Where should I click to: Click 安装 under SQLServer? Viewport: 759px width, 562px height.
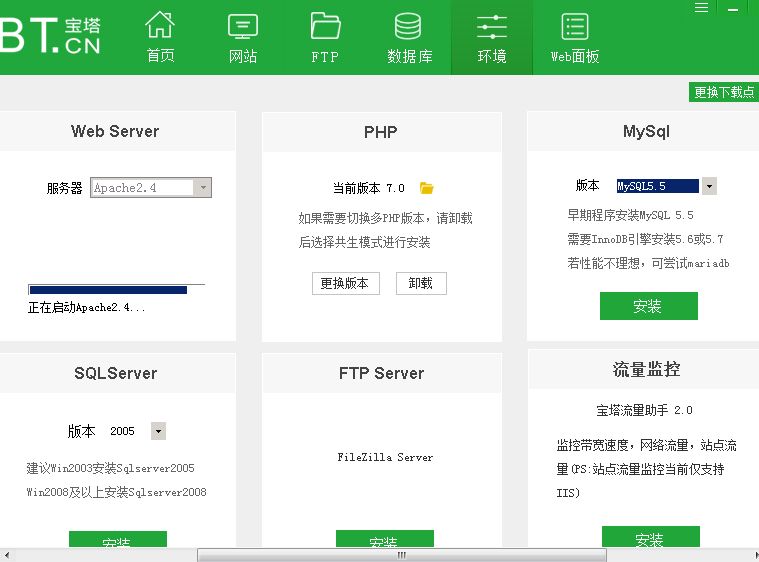click(118, 539)
